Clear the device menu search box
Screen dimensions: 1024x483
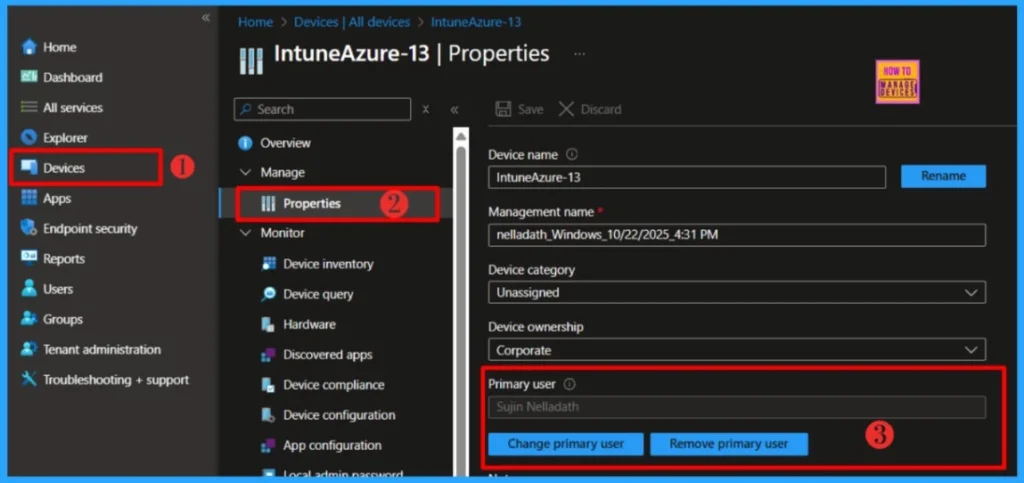425,109
